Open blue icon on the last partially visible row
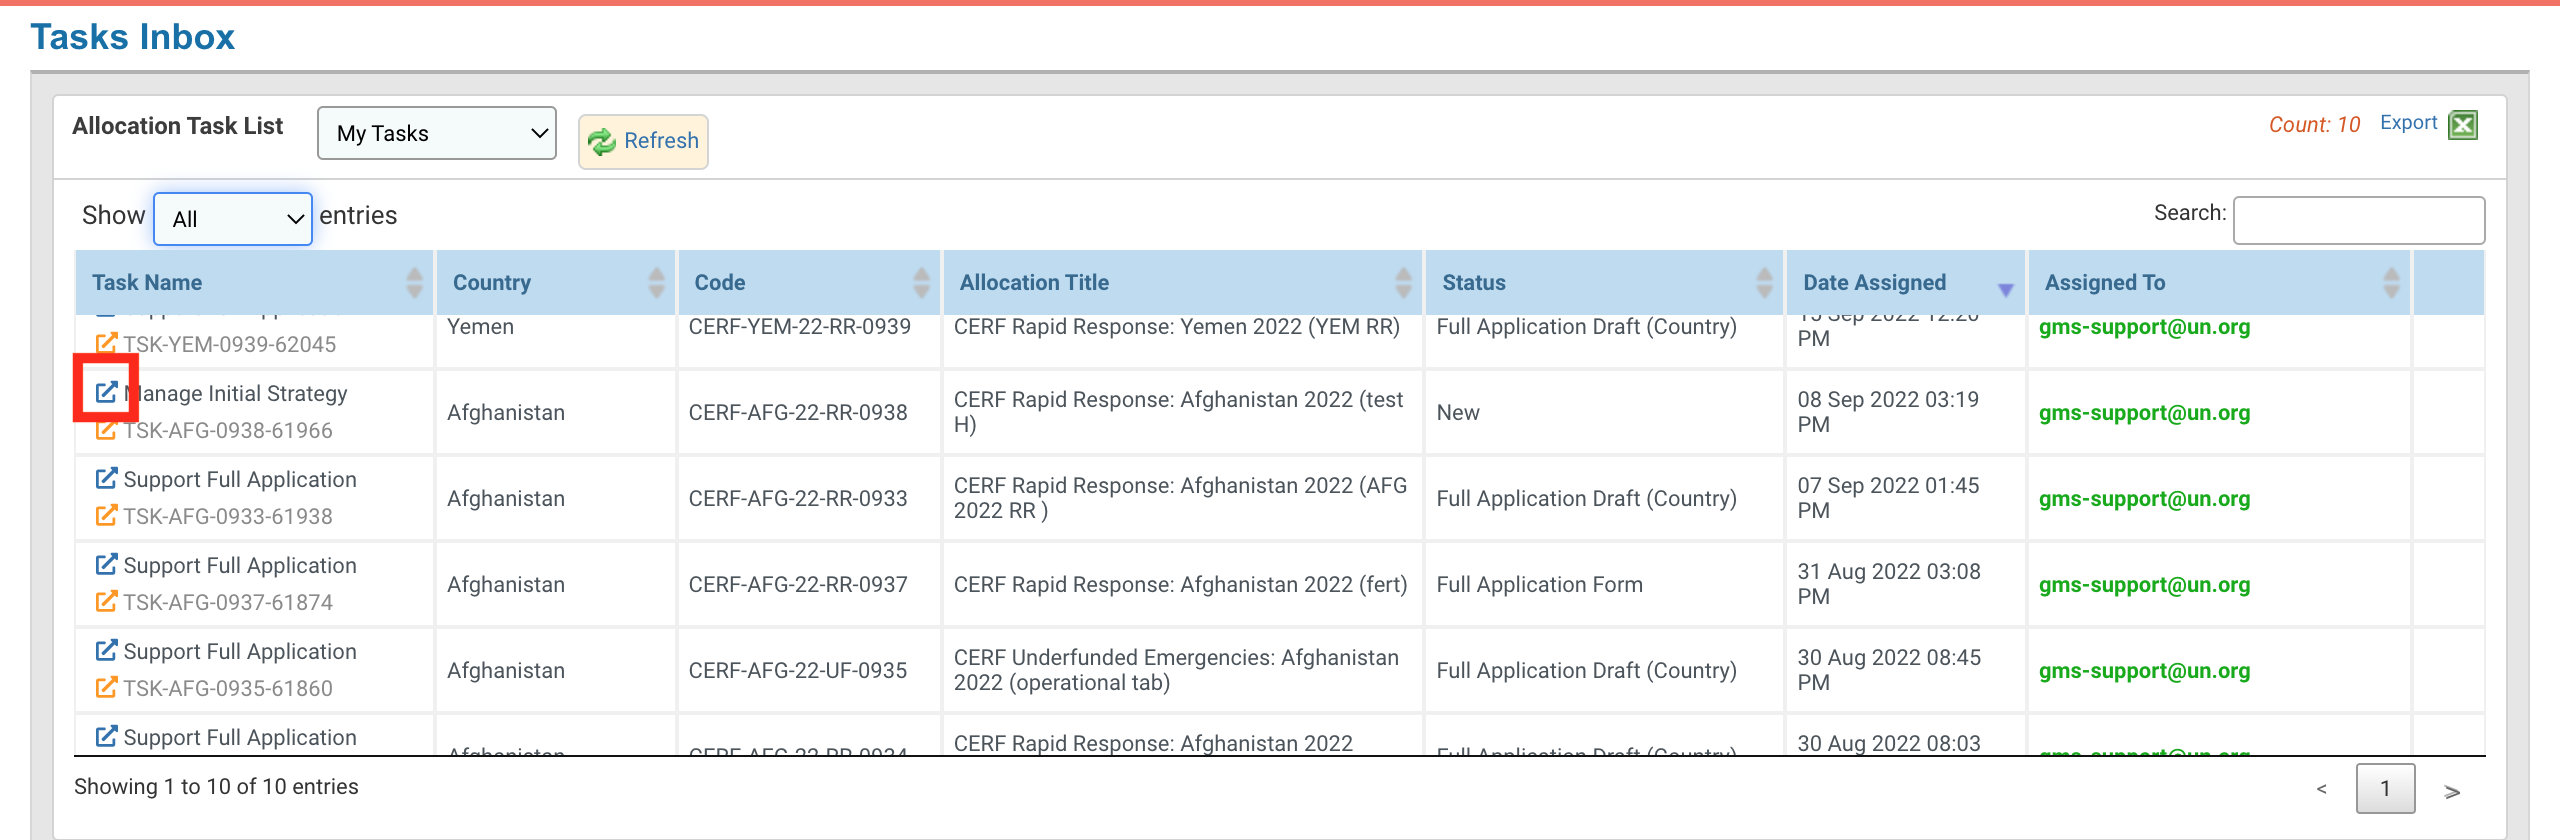Screen dimensions: 2560x840 [x=106, y=737]
